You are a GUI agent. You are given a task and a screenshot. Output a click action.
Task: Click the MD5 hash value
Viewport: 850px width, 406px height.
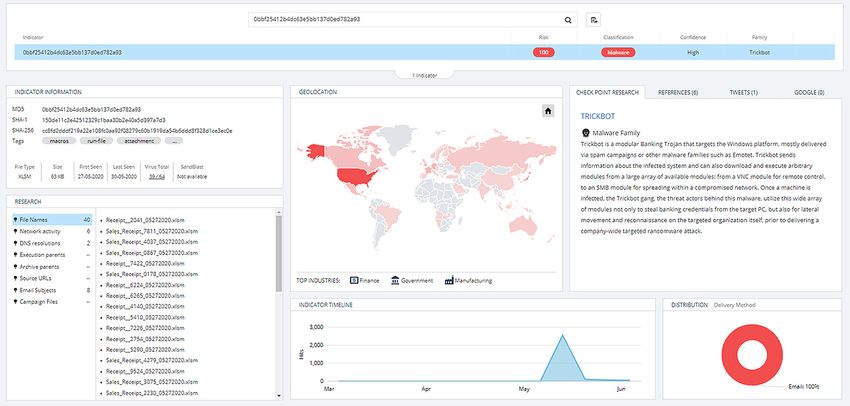click(92, 109)
